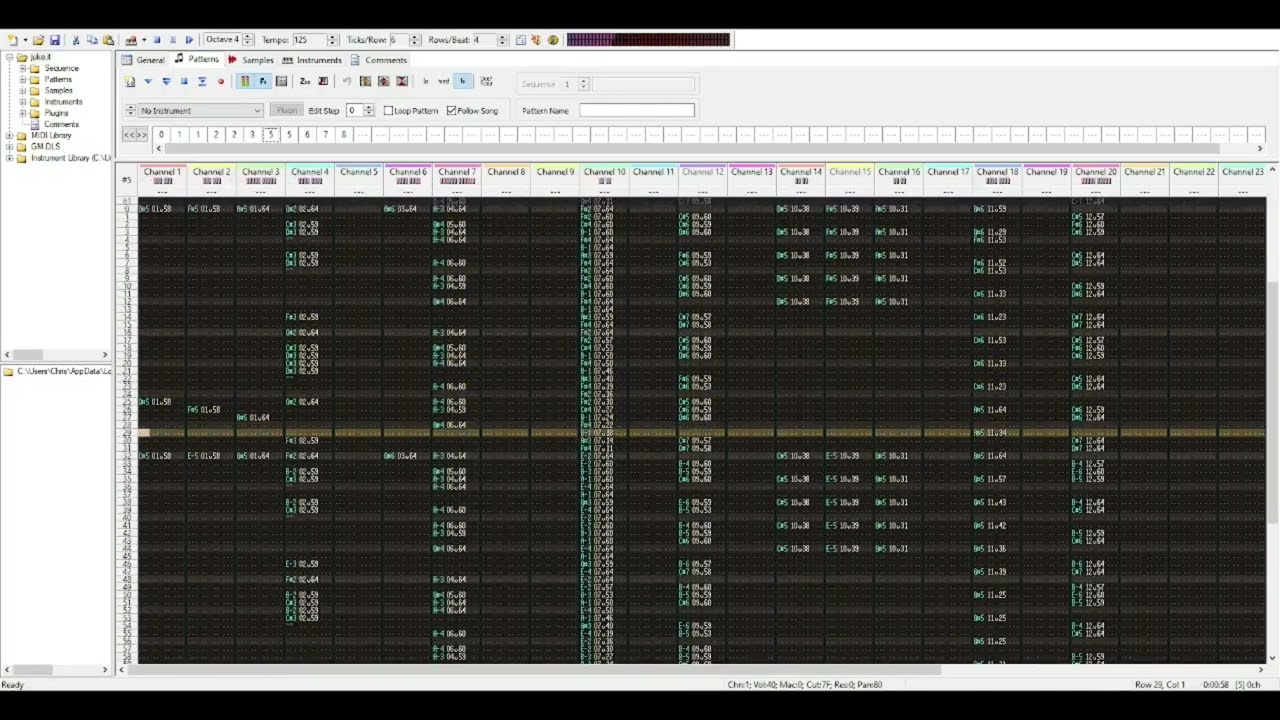The image size is (1280, 720).
Task: Expand the GM.DLS node
Action: click(x=9, y=146)
